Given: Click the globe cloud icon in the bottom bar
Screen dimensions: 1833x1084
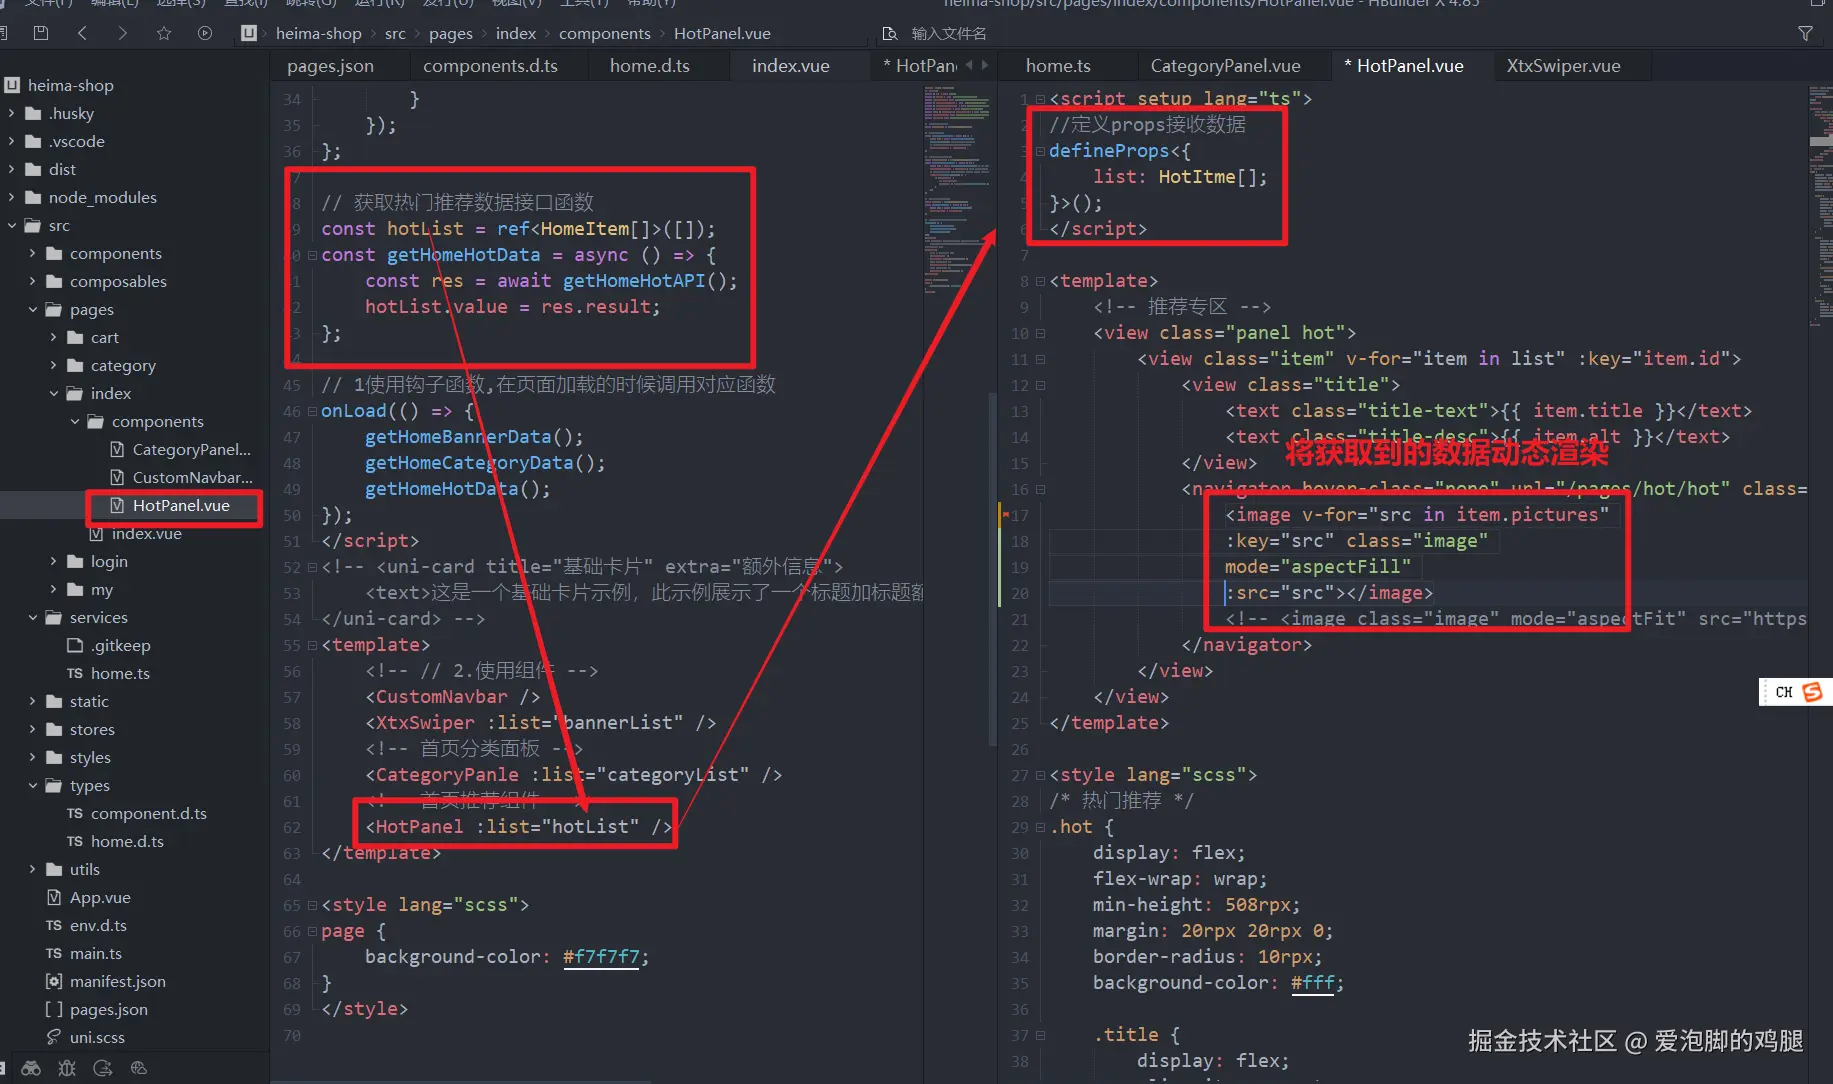Looking at the screenshot, I should point(139,1068).
